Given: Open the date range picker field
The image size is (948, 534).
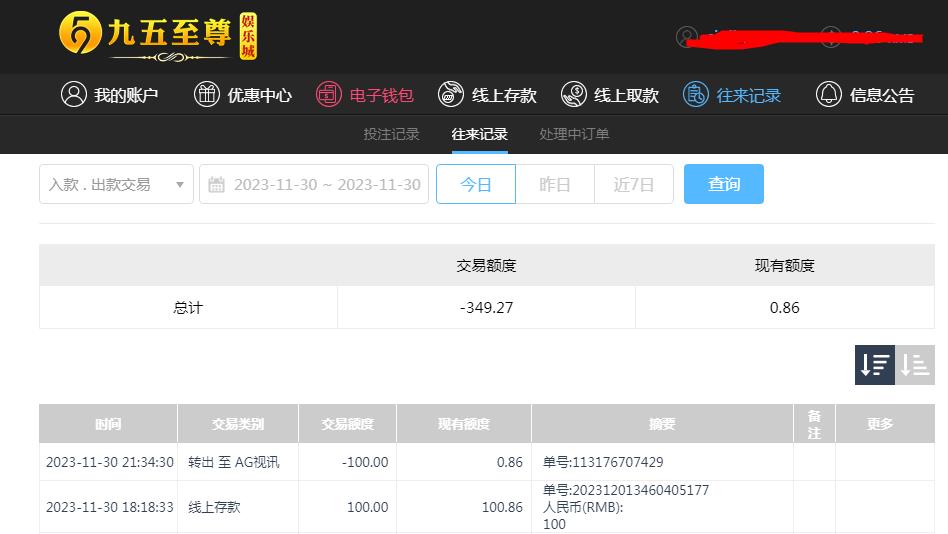Looking at the screenshot, I should [314, 184].
